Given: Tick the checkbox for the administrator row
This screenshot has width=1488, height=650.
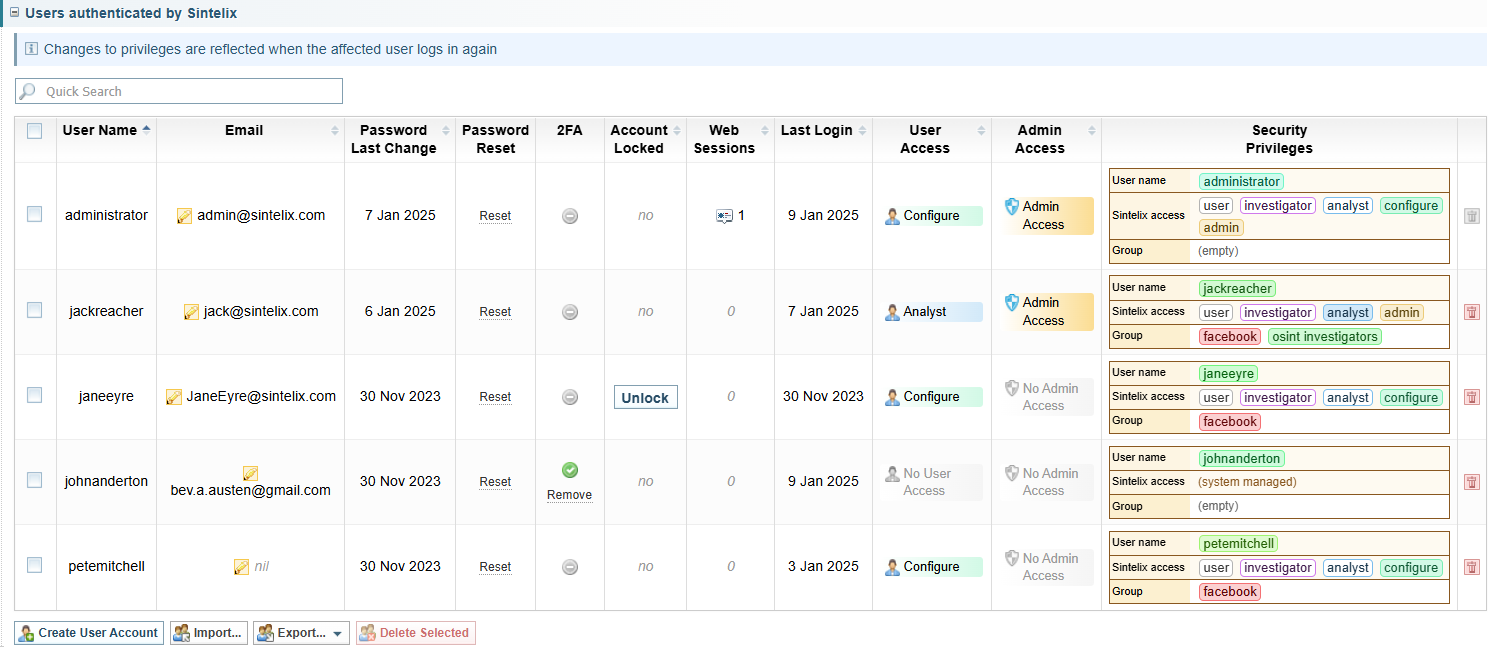Looking at the screenshot, I should point(35,214).
